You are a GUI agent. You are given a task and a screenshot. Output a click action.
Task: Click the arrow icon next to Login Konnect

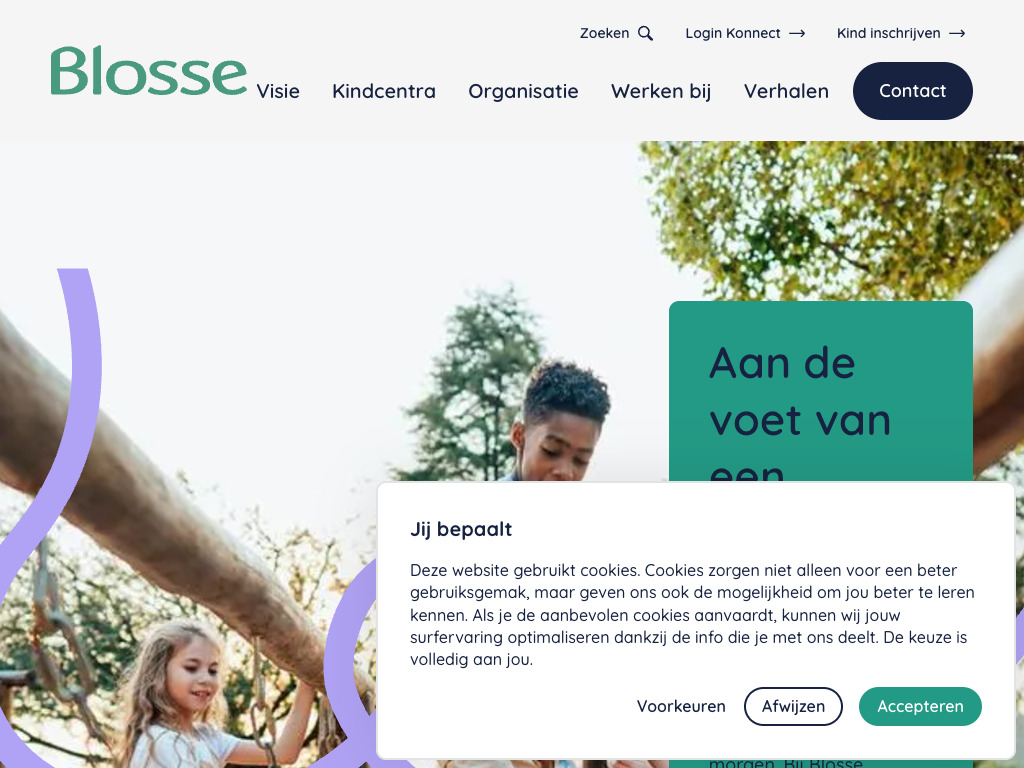797,33
